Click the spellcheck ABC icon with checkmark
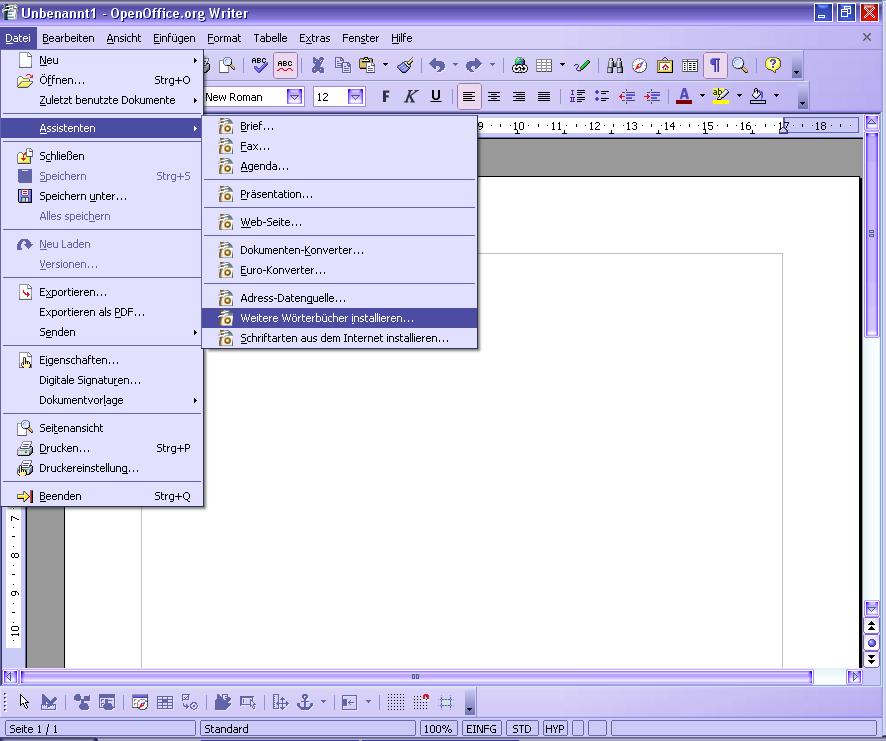886x741 pixels. coord(259,66)
